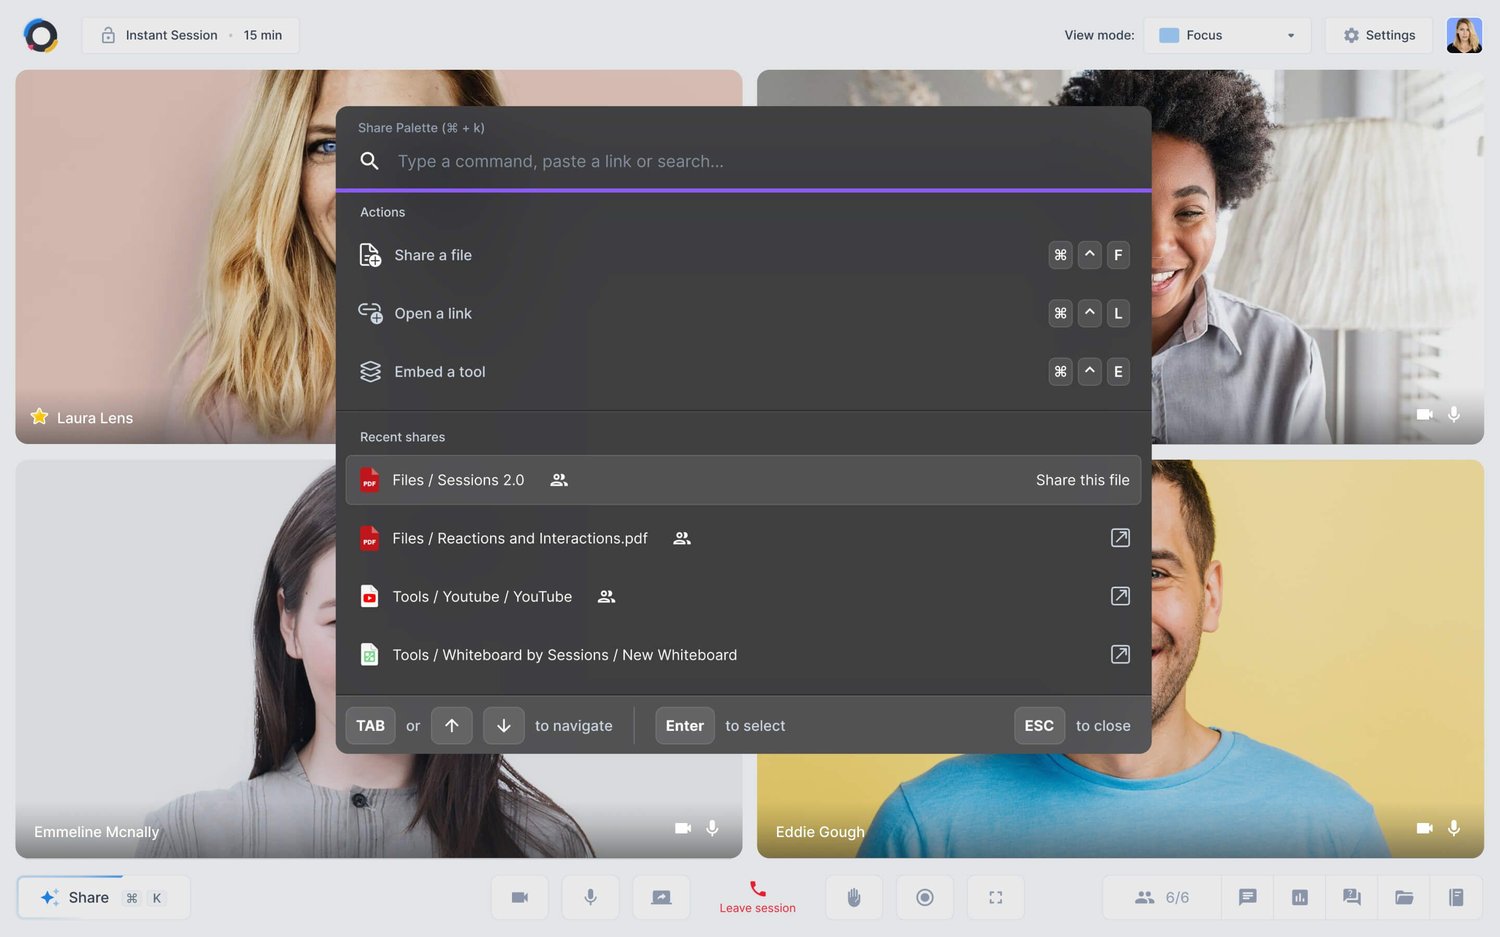Click the F shortcut key badge
Image resolution: width=1500 pixels, height=937 pixels.
[x=1118, y=255]
